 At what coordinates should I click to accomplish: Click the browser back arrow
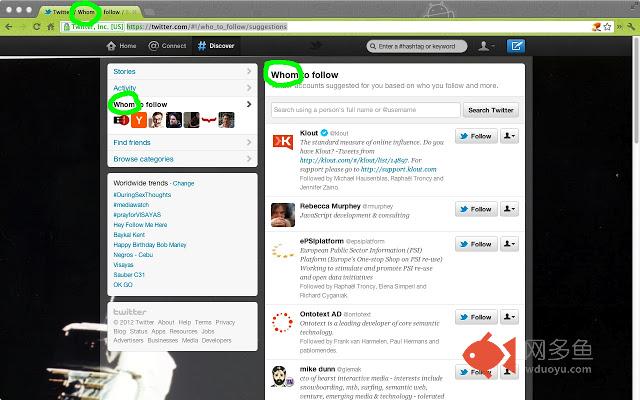9,27
